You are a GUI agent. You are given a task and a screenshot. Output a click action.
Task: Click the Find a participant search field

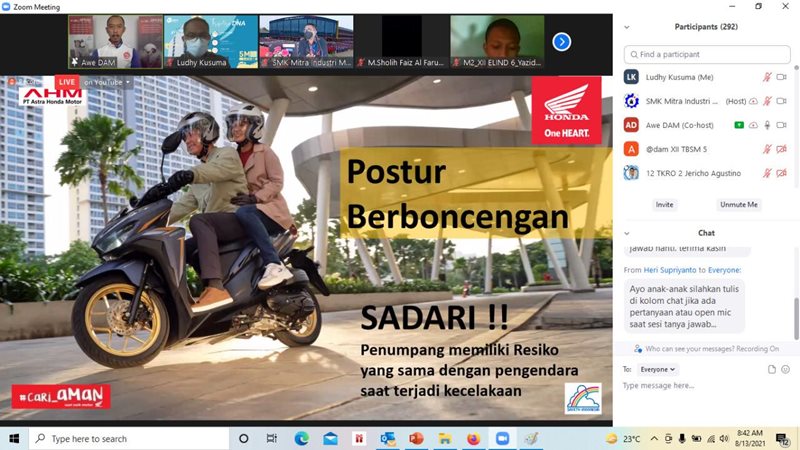click(x=712, y=54)
